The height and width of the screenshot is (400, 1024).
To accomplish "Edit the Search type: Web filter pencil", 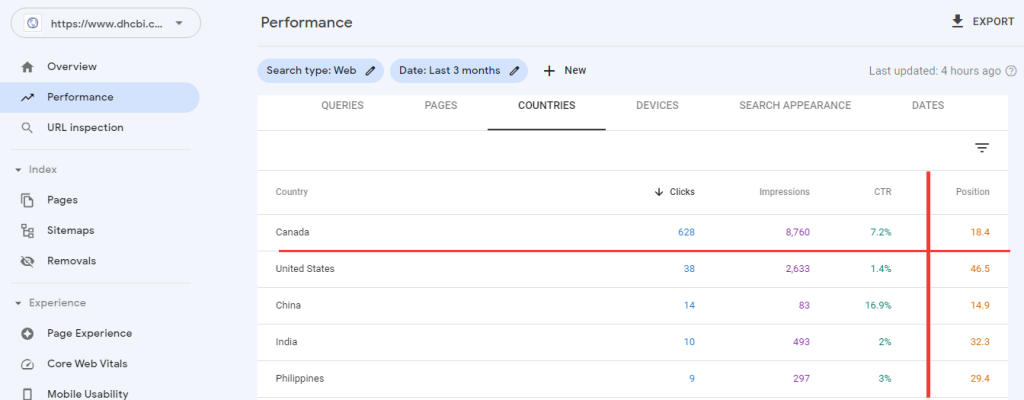I will pos(370,71).
